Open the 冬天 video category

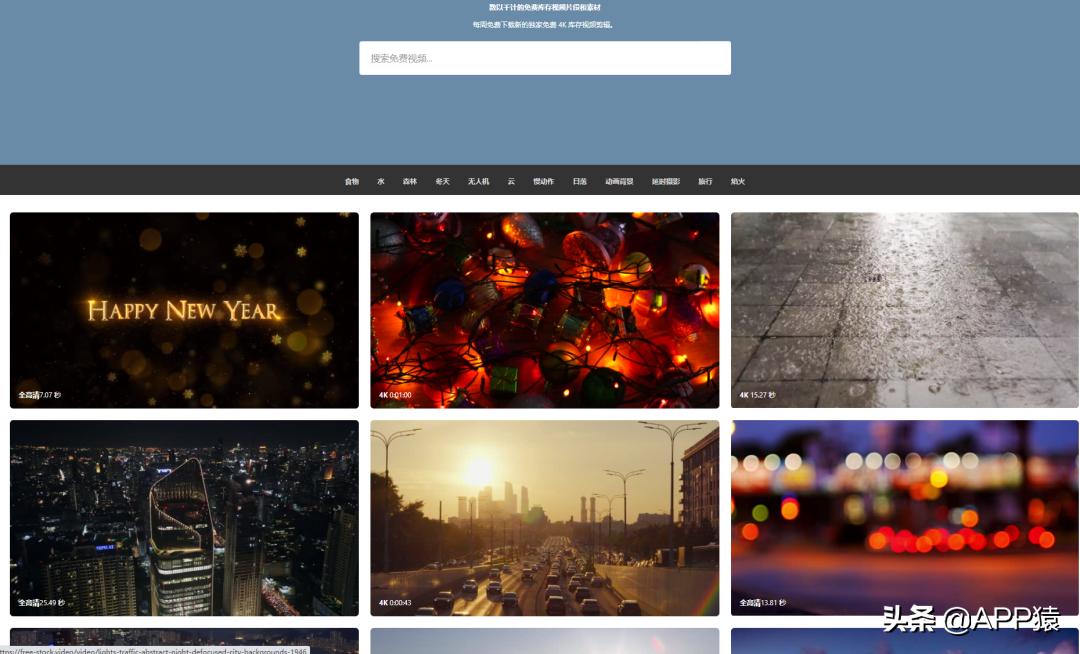(442, 182)
